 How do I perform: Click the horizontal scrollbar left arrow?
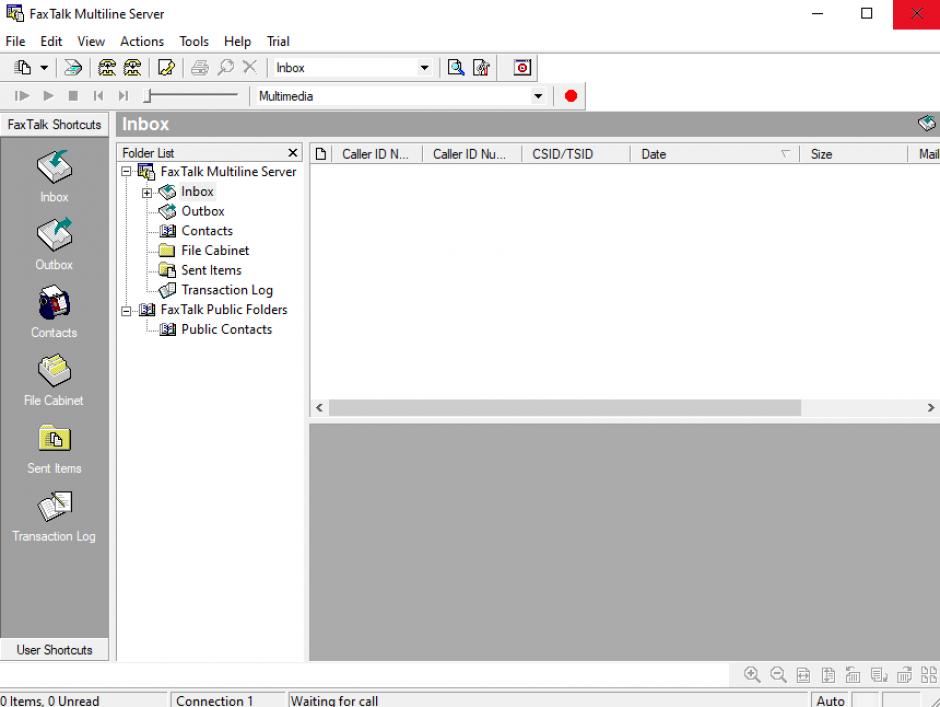(x=320, y=408)
